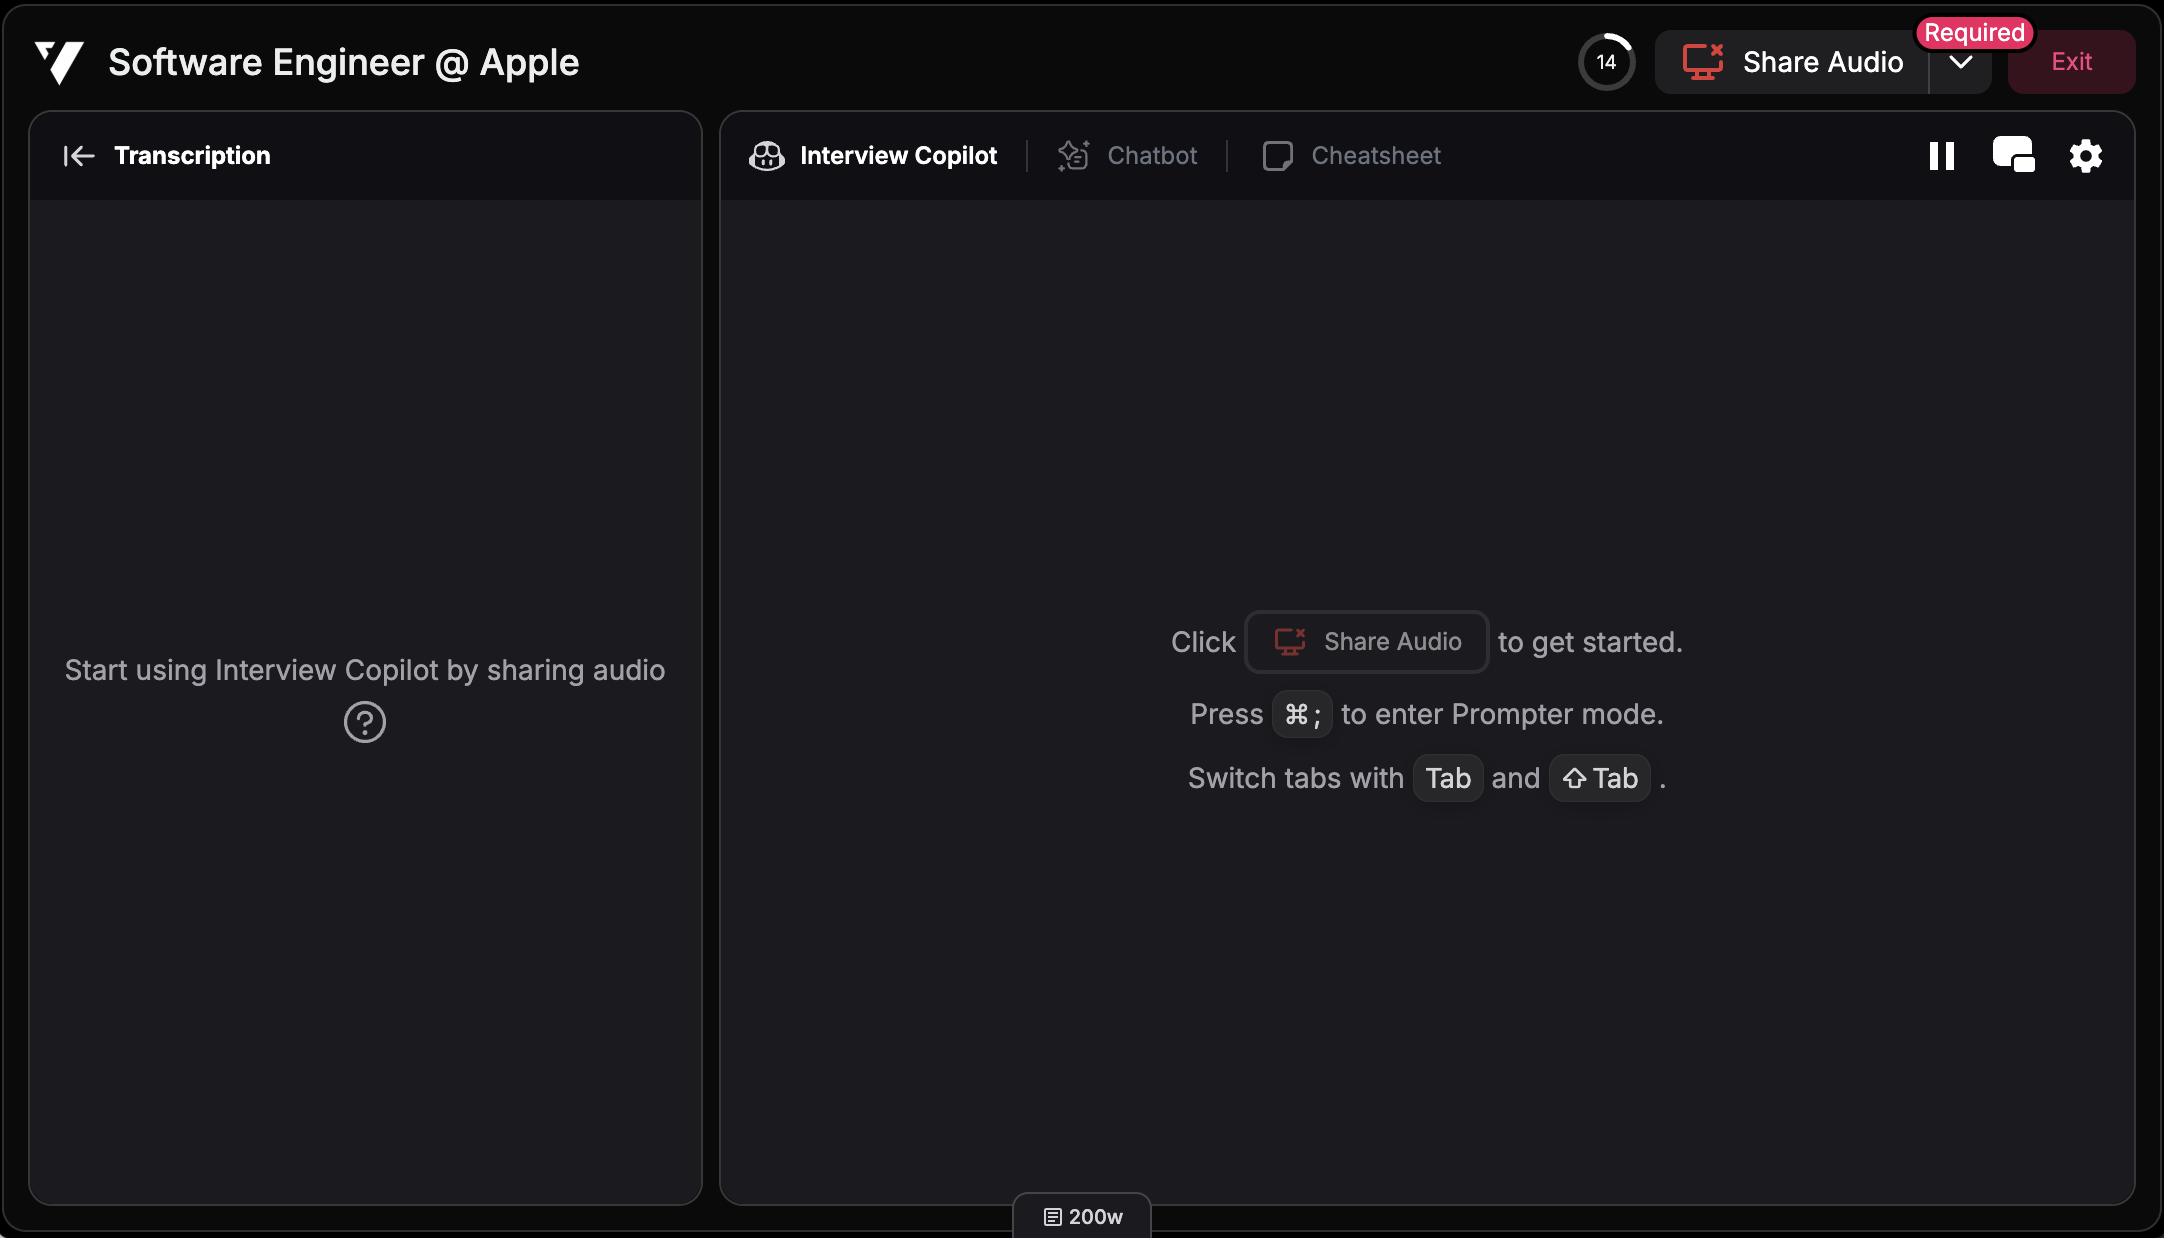Select the Interview Copilot tab
The image size is (2164, 1238).
pyautogui.click(x=897, y=155)
